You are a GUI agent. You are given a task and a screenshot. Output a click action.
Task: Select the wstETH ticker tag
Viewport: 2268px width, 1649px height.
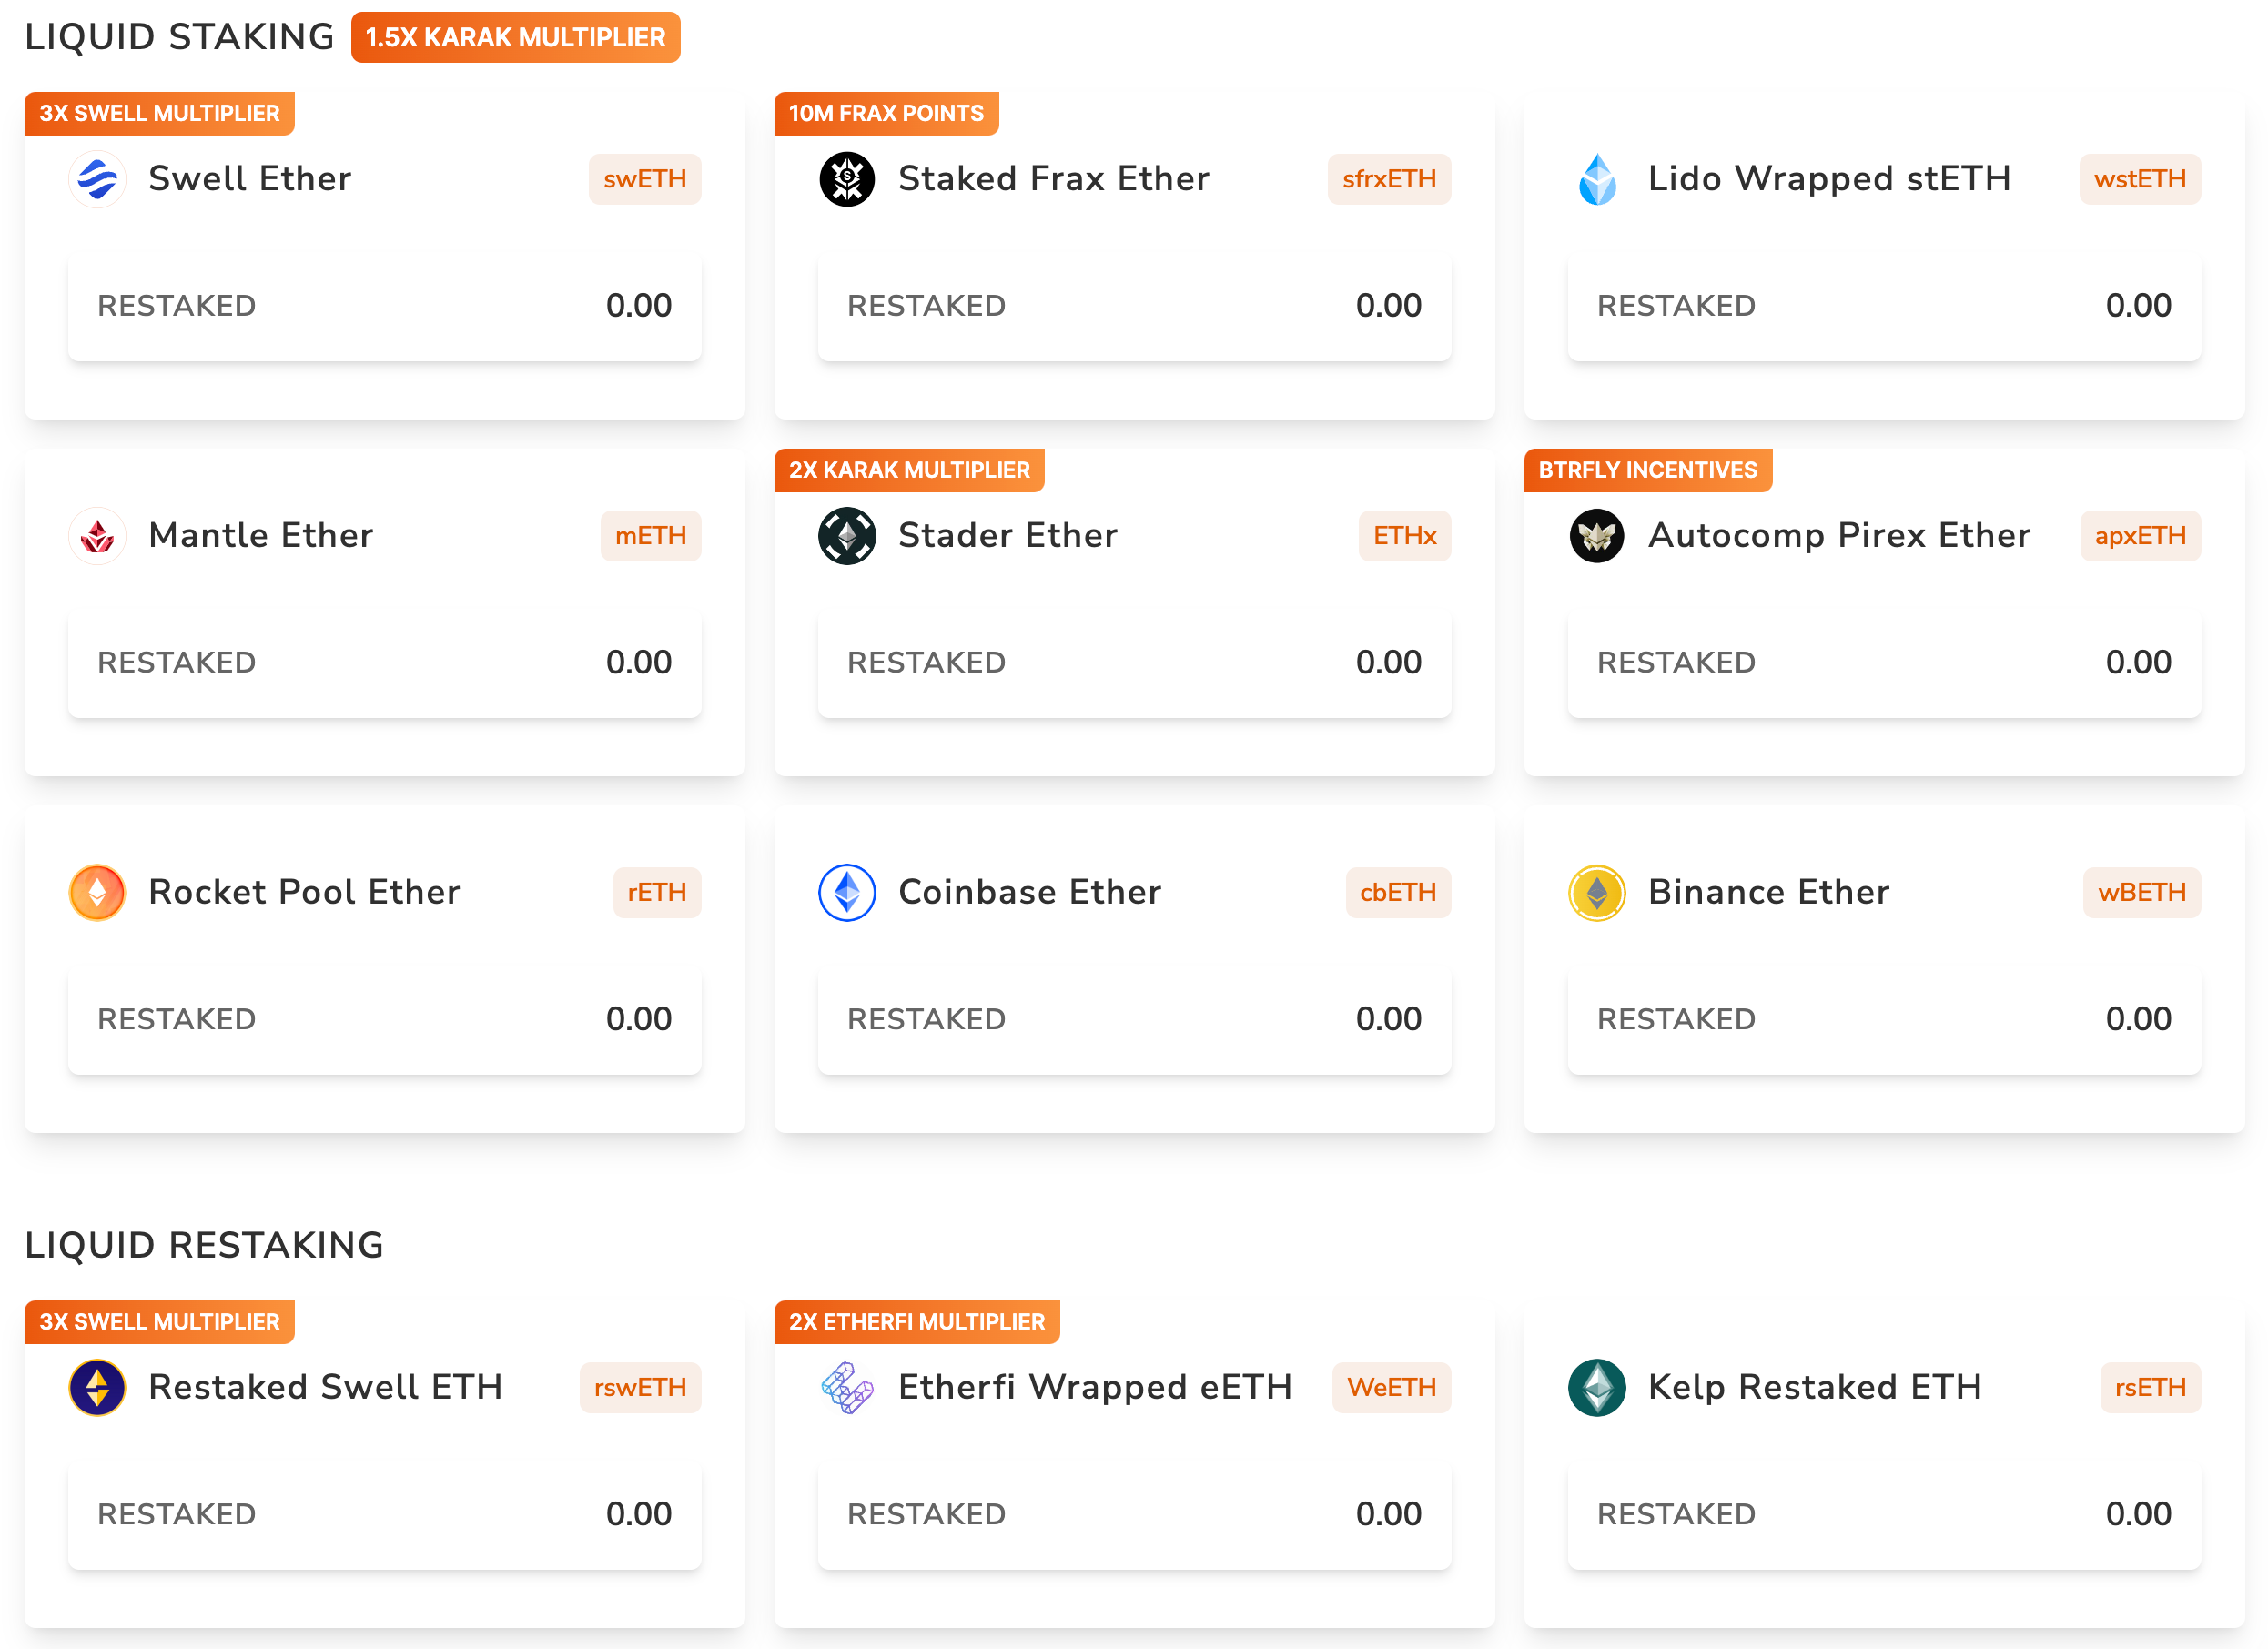coord(2139,179)
